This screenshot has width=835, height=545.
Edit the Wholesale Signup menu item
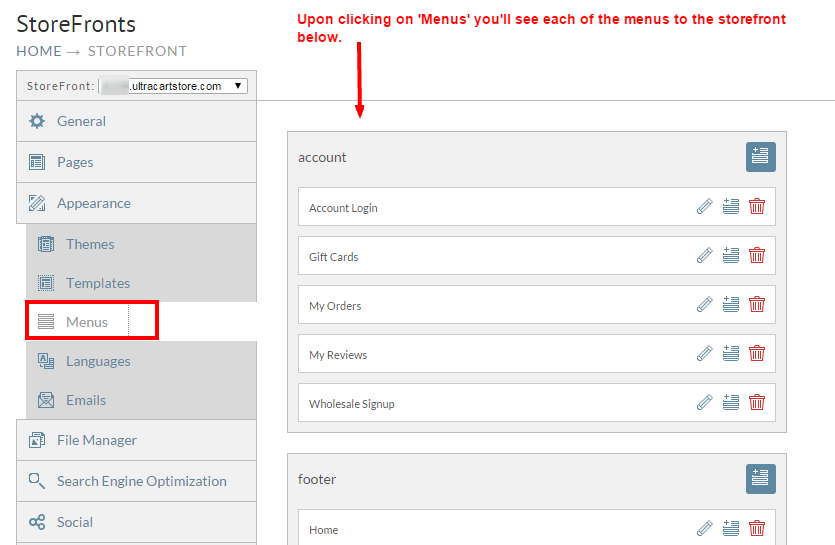click(705, 402)
